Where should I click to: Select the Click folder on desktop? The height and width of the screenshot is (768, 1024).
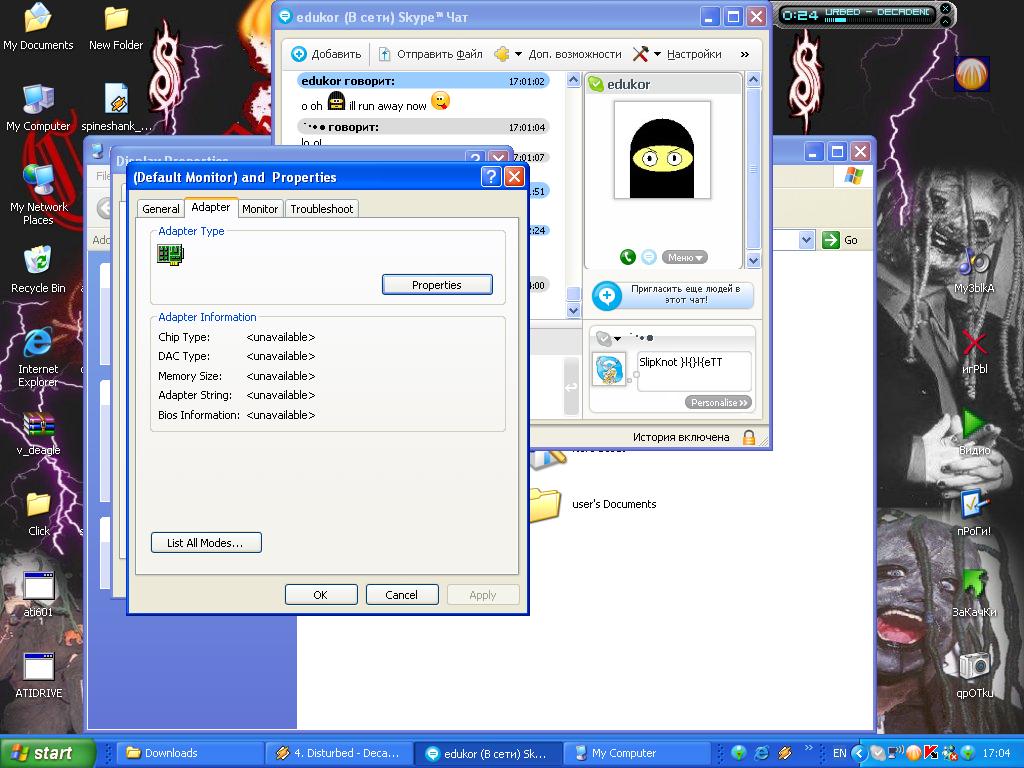point(39,514)
